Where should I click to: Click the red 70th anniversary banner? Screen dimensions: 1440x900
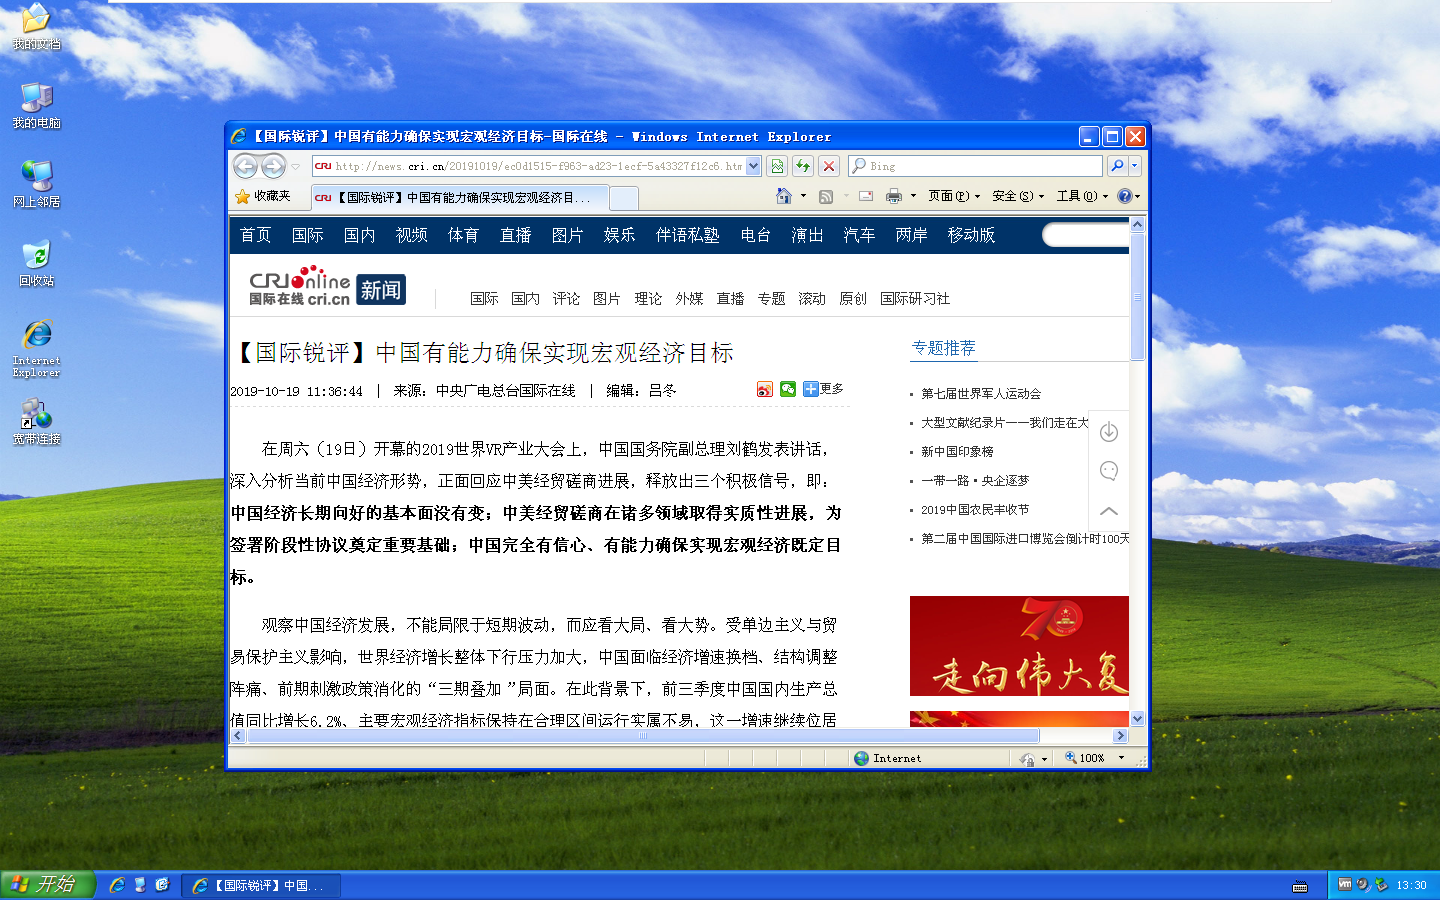(x=1019, y=646)
